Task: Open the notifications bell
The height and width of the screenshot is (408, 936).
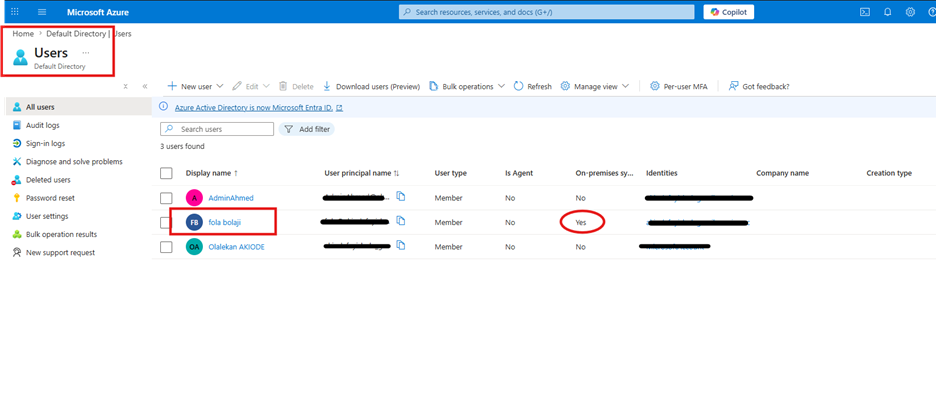Action: [887, 12]
